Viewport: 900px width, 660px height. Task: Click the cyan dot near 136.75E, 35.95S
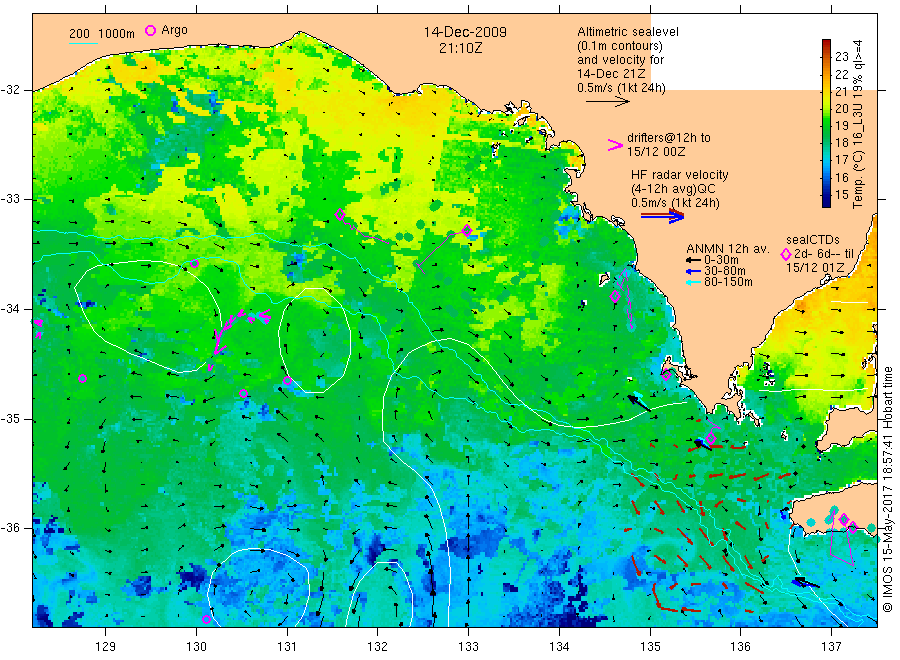pyautogui.click(x=810, y=522)
